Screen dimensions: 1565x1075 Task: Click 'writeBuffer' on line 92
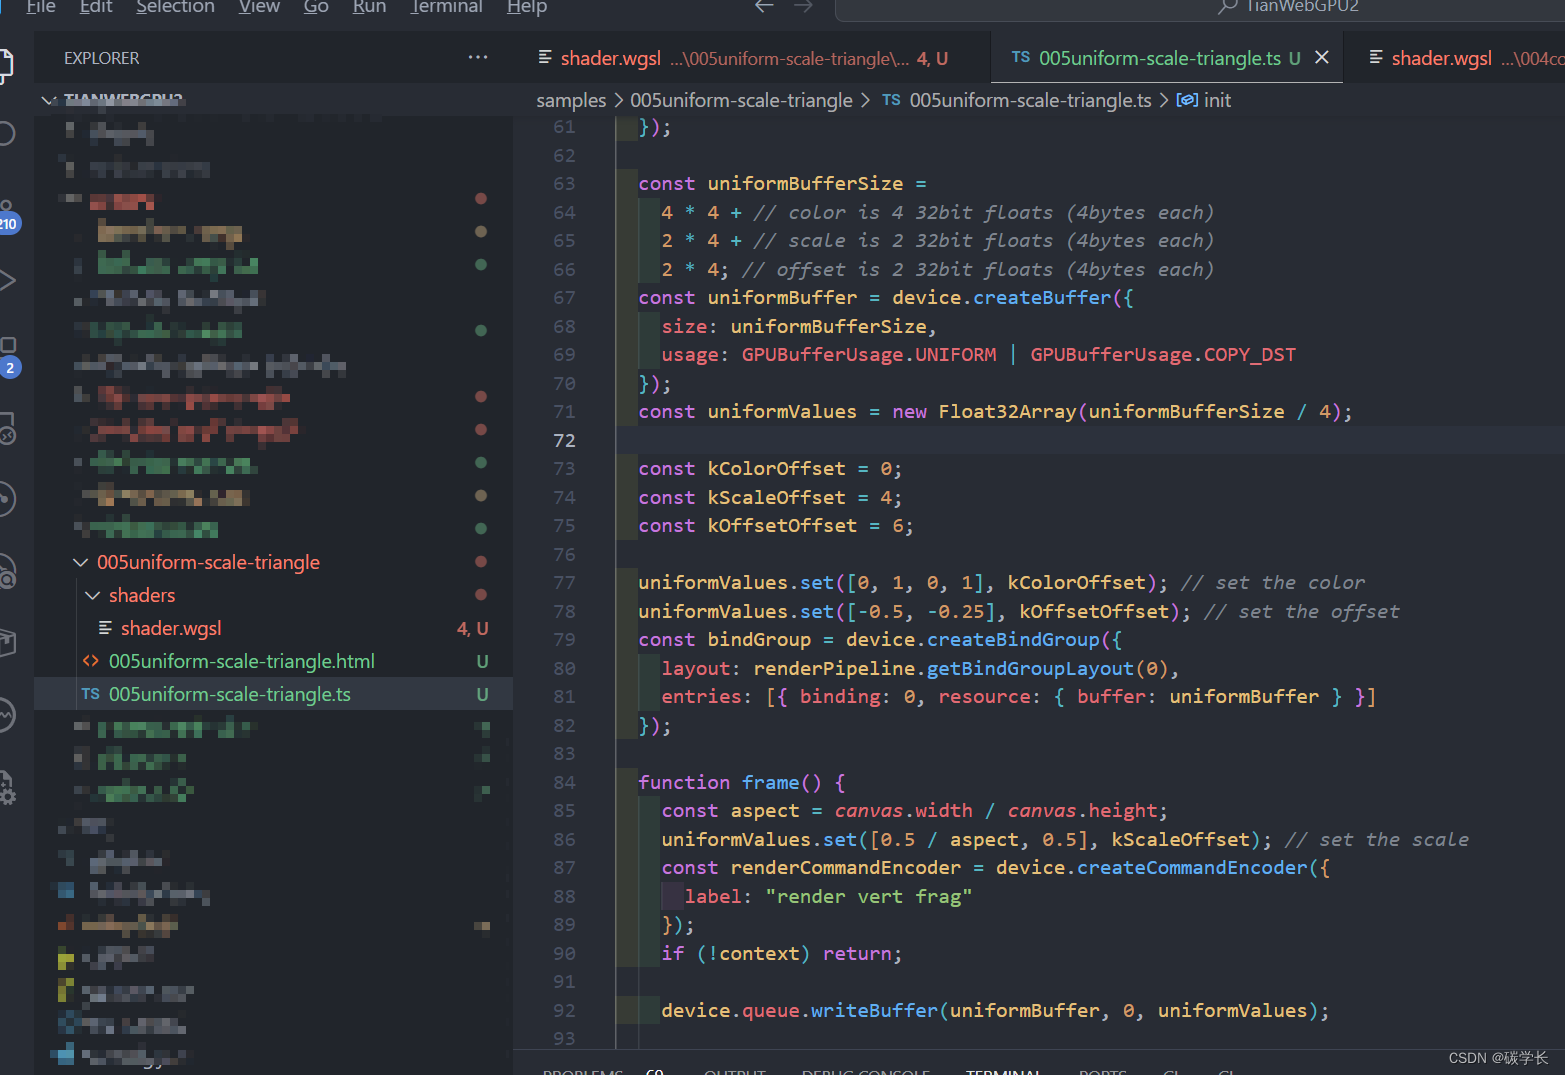[x=874, y=1011]
